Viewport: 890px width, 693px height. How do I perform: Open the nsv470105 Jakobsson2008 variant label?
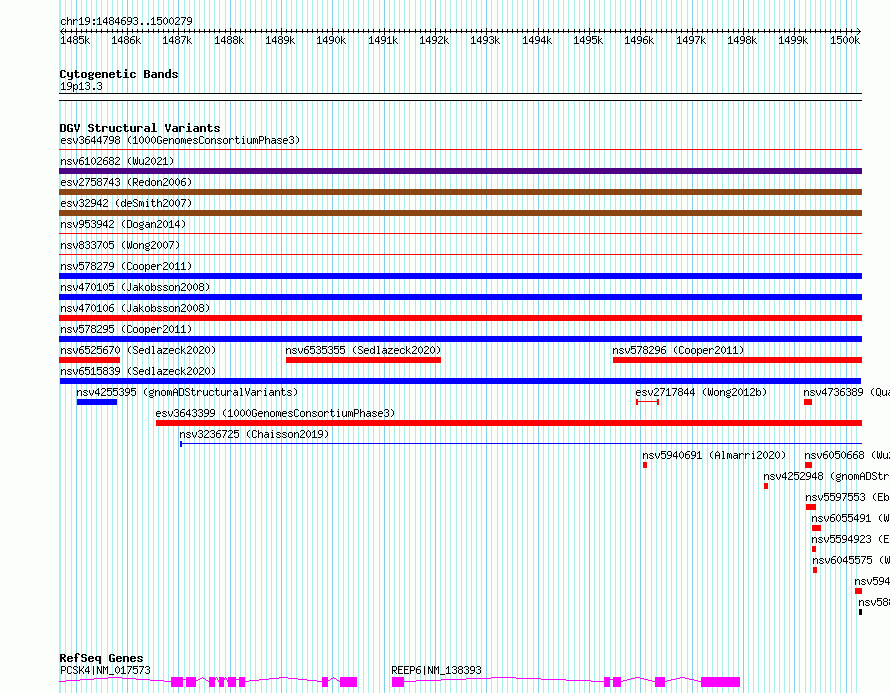pyautogui.click(x=135, y=287)
